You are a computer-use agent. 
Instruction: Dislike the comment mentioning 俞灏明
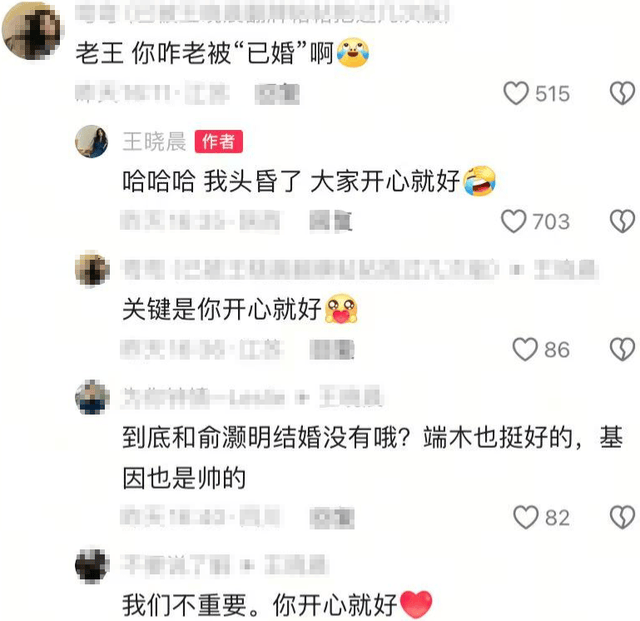pyautogui.click(x=622, y=517)
